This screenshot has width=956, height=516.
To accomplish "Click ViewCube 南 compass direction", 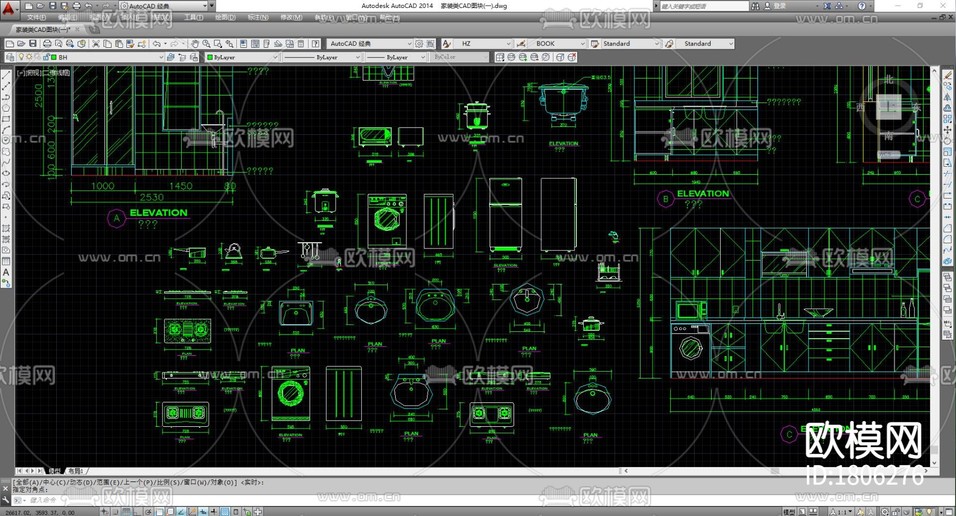I will click(x=889, y=137).
